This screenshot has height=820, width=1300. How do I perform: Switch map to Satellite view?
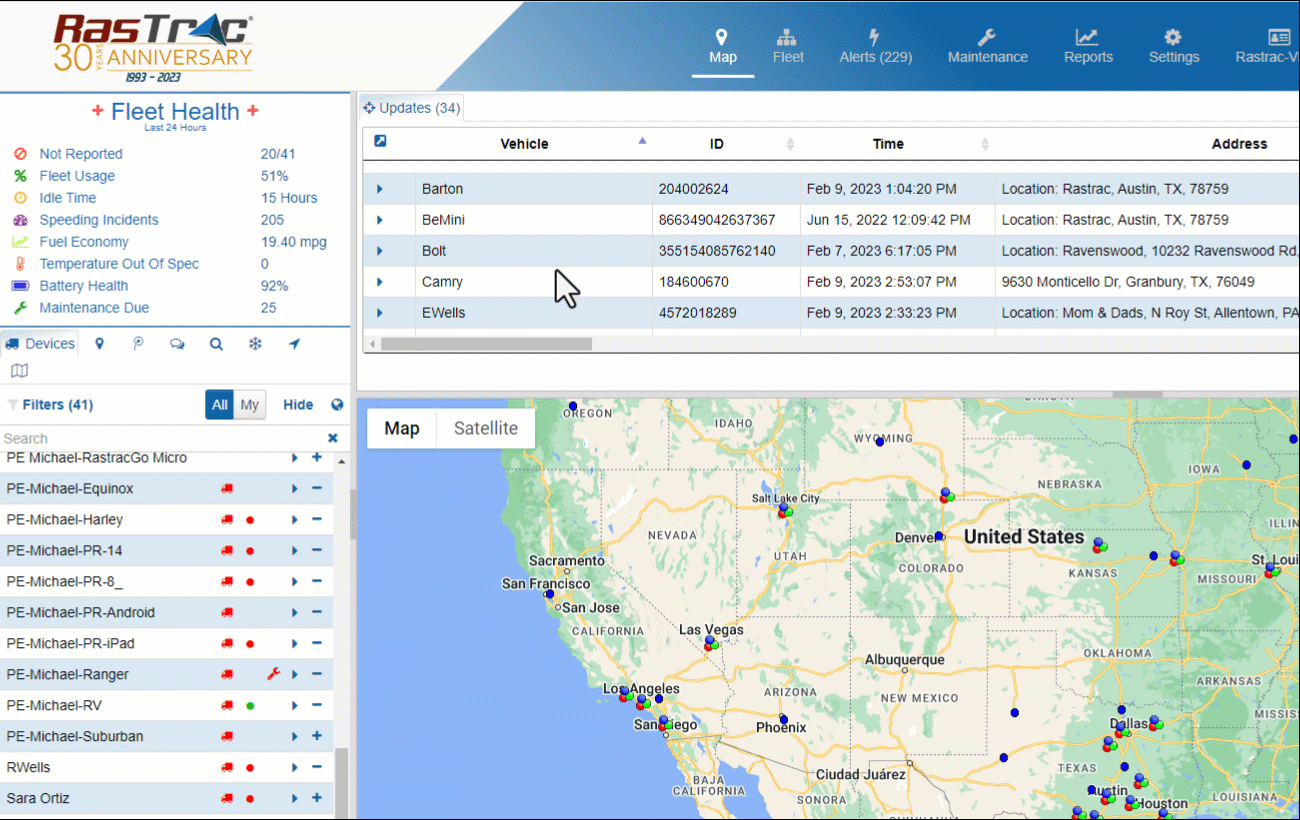pos(486,428)
